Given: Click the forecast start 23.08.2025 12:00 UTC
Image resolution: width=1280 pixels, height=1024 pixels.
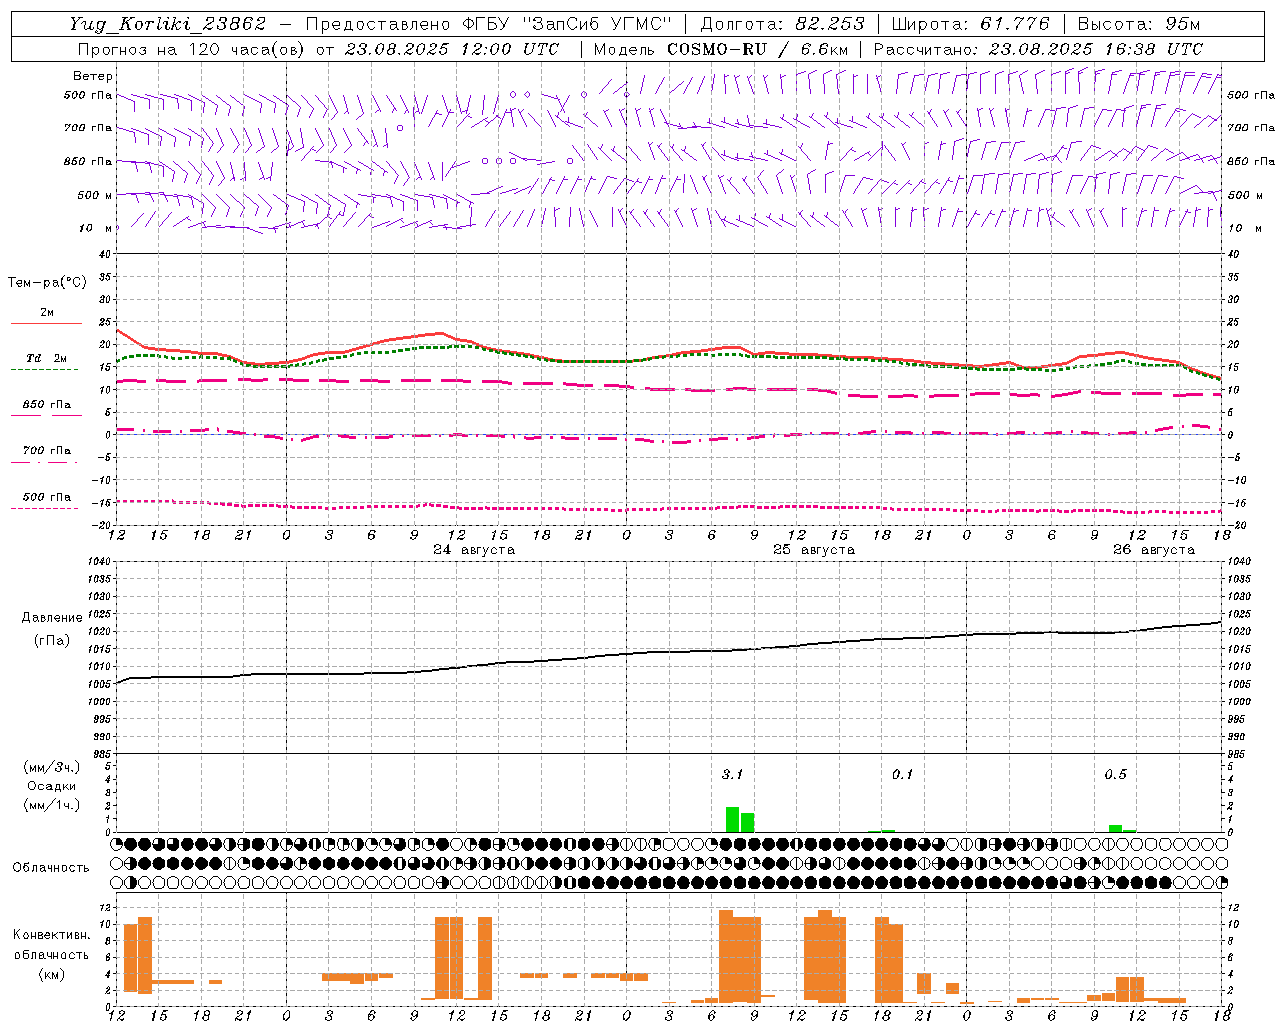Looking at the screenshot, I should click(x=452, y=49).
